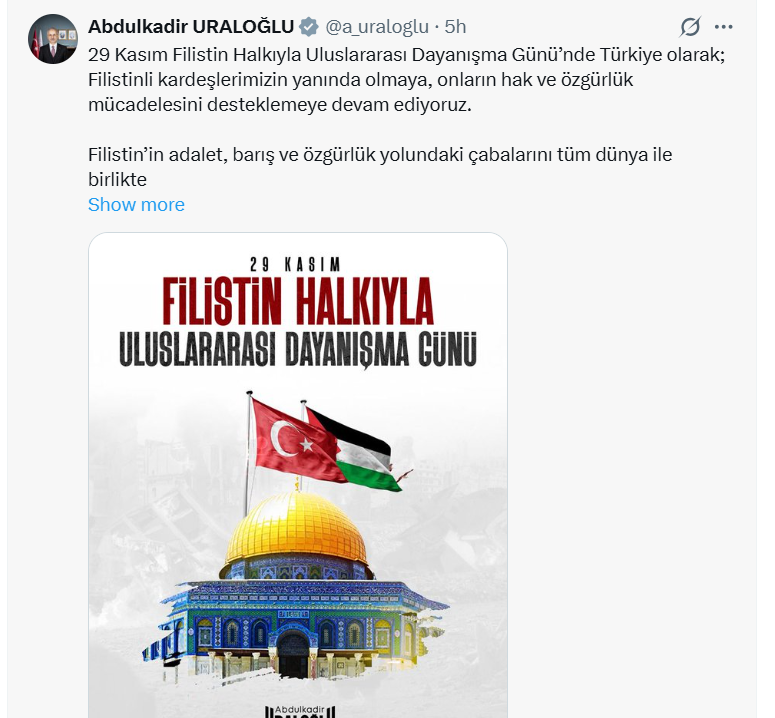Select the tweet's first paragraph text
Image resolution: width=775 pixels, height=718 pixels.
point(406,80)
